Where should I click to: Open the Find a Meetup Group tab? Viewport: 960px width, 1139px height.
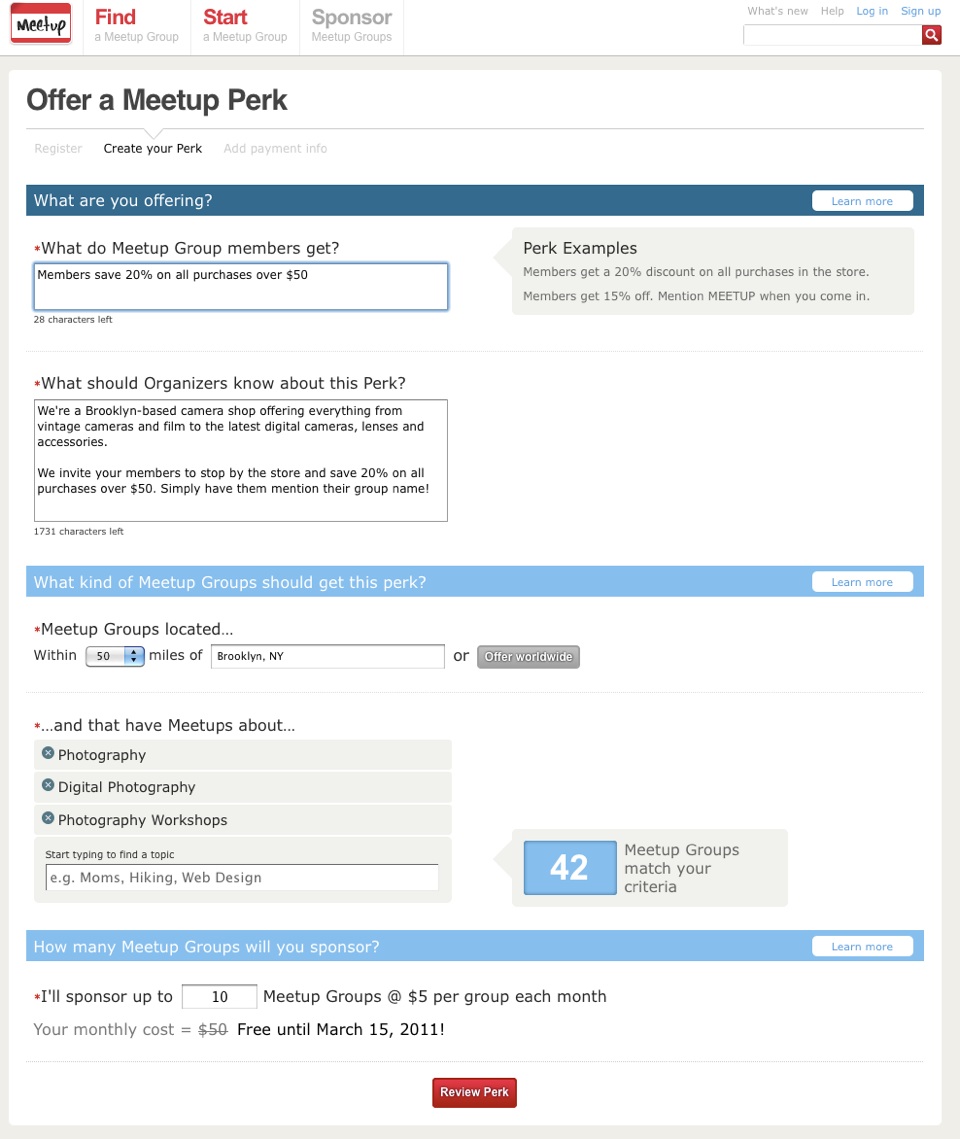coord(136,26)
